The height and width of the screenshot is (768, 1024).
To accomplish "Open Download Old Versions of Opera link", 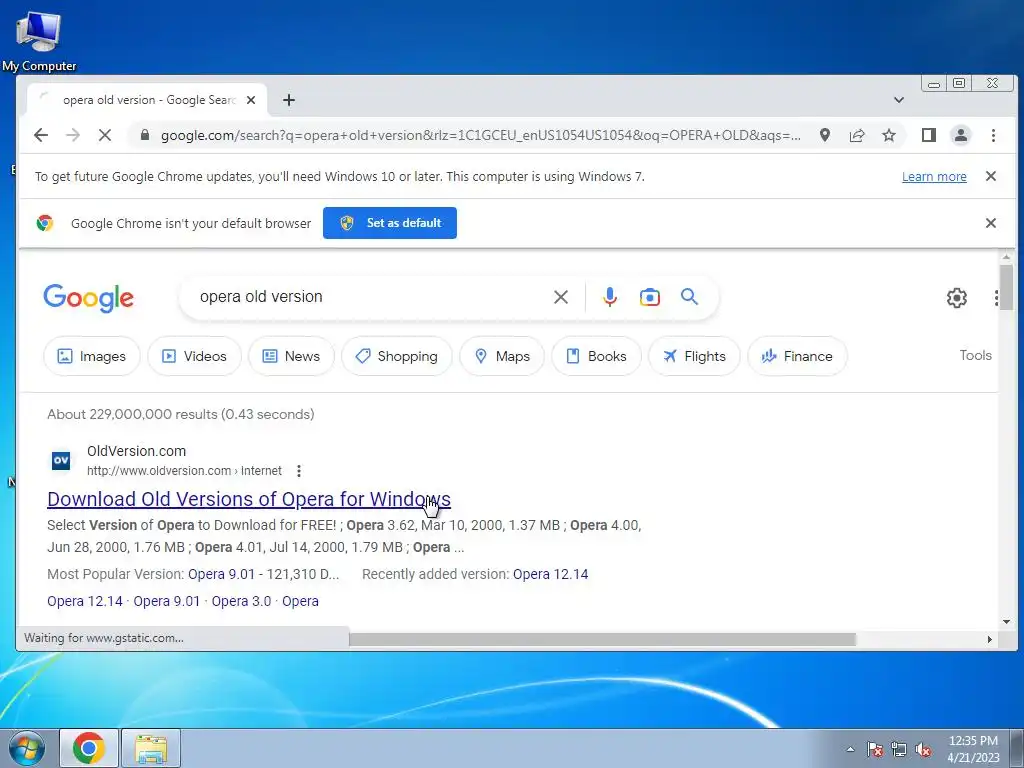I will [x=249, y=499].
